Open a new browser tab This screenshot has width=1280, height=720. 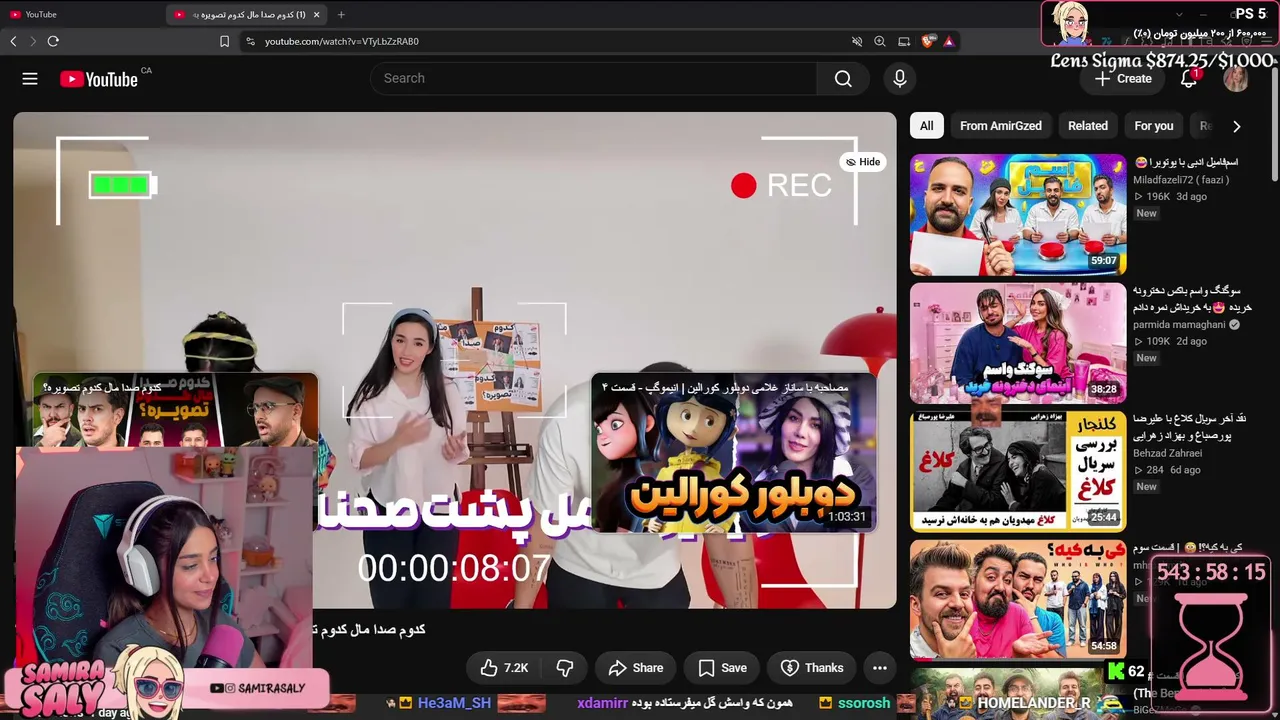[341, 15]
